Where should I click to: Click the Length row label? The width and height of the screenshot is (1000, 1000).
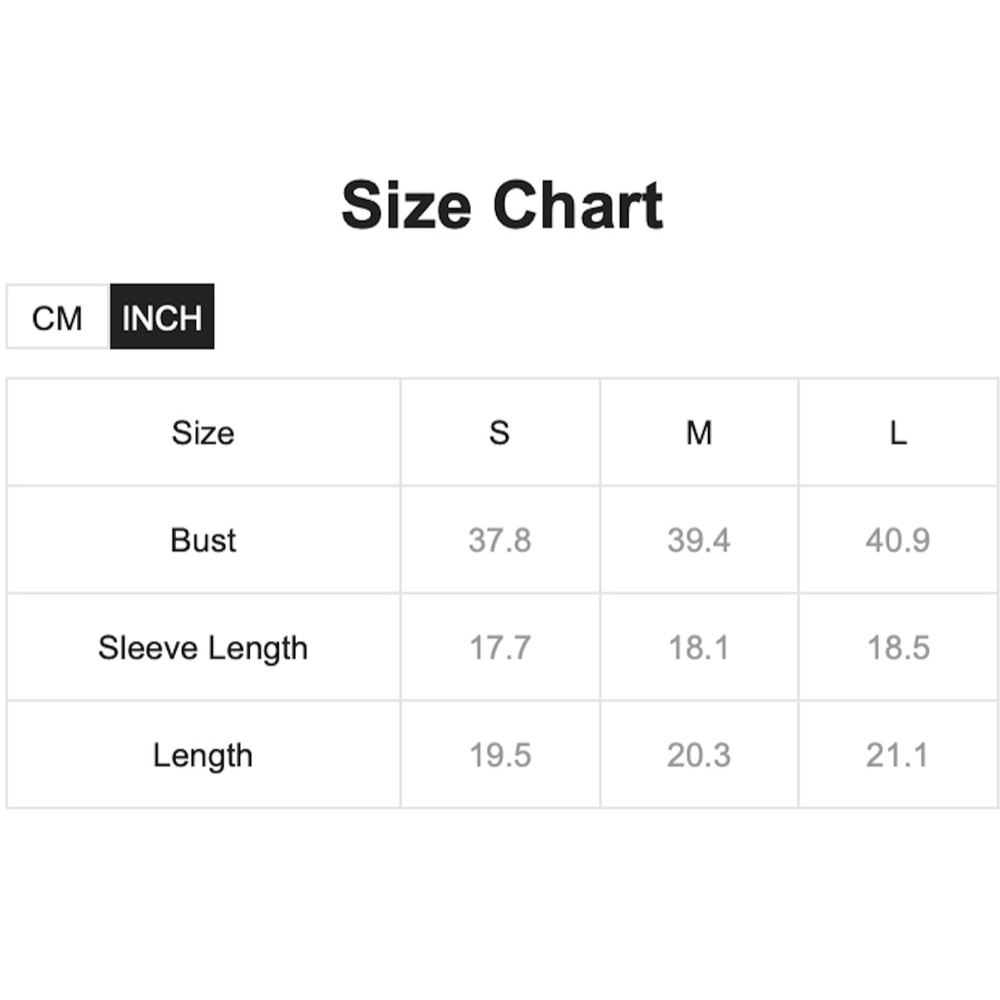[203, 755]
